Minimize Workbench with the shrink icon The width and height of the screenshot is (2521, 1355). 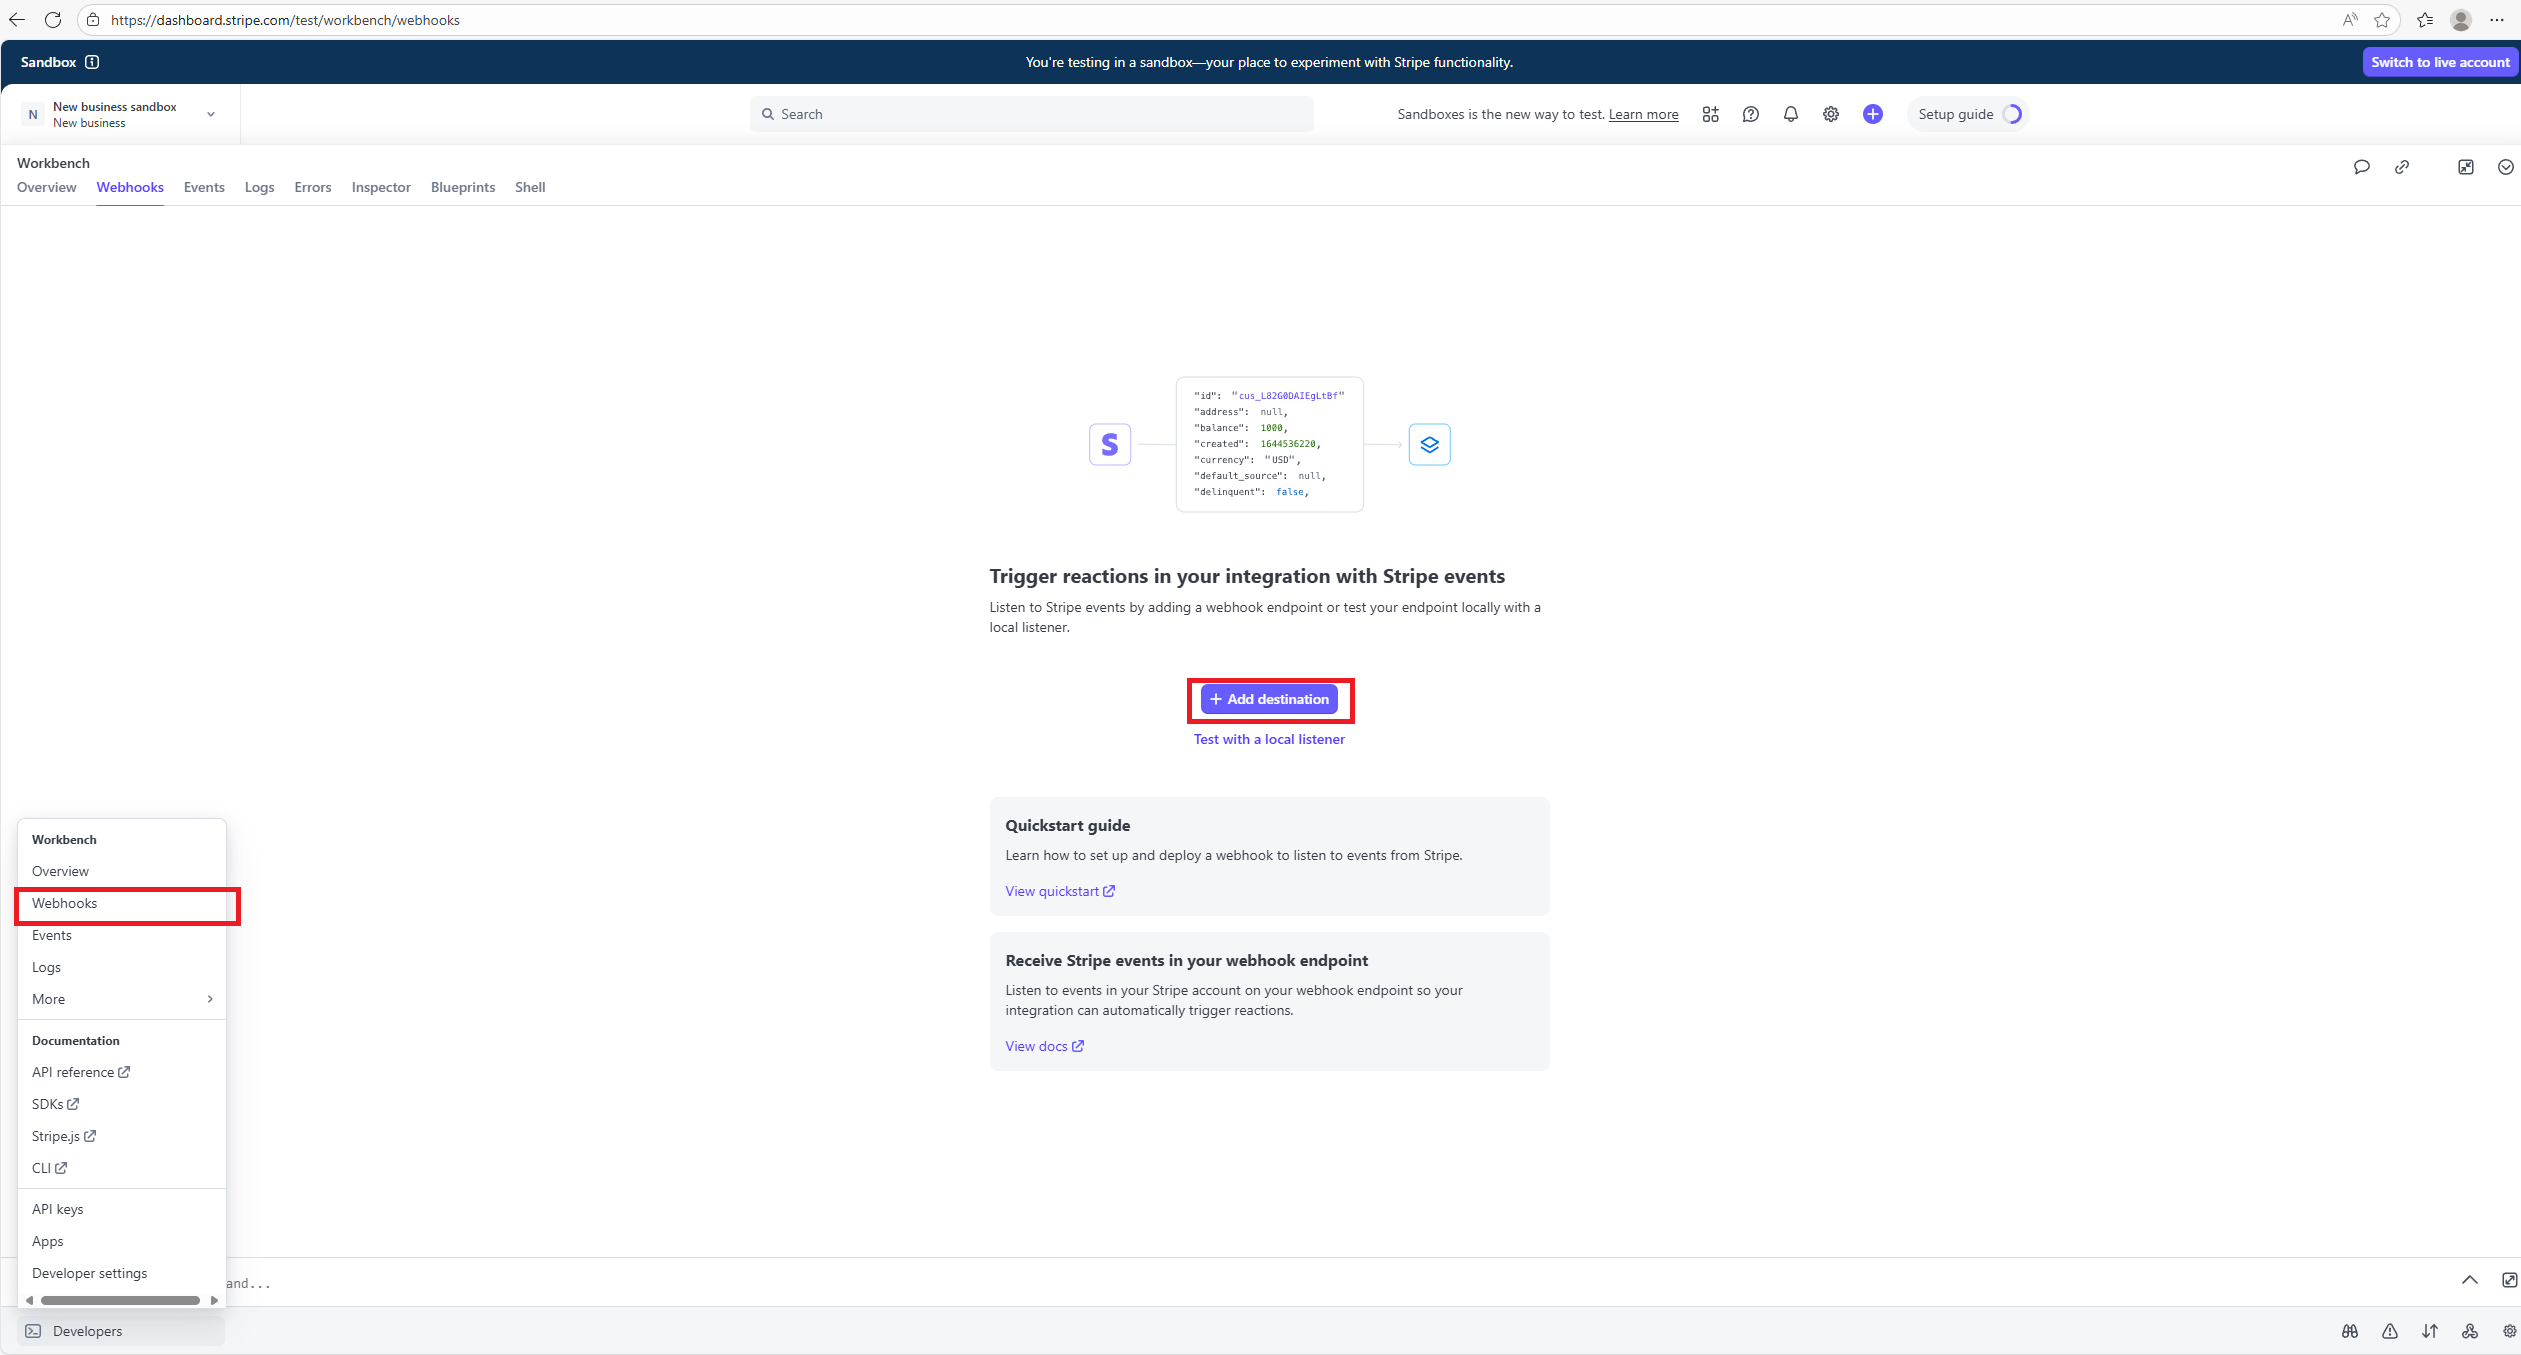coord(2465,167)
